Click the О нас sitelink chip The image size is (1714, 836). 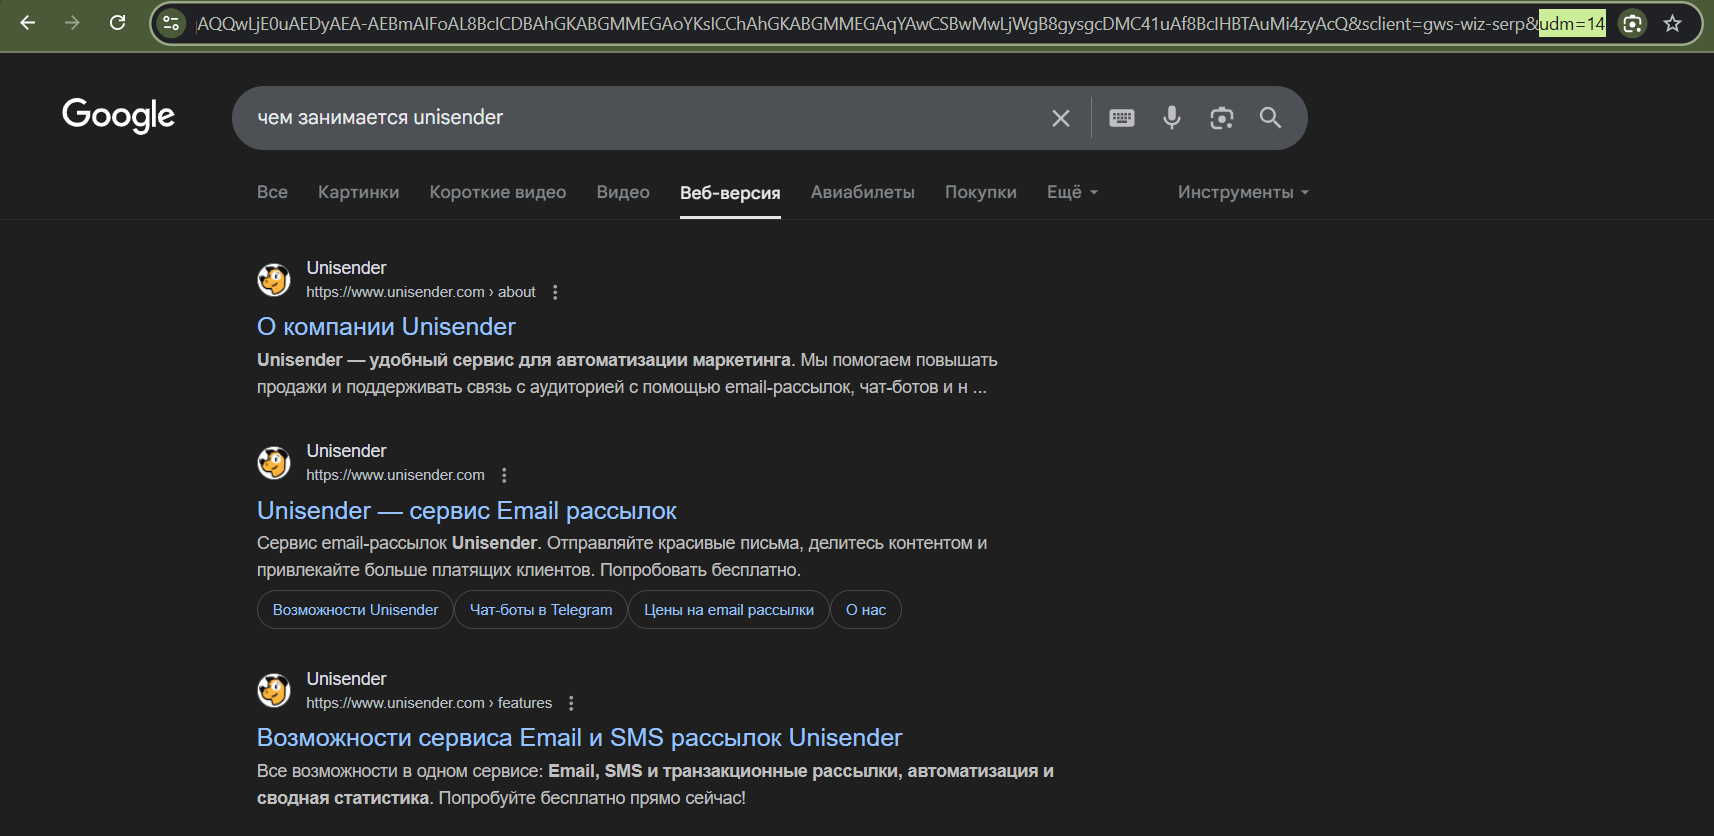coord(866,610)
